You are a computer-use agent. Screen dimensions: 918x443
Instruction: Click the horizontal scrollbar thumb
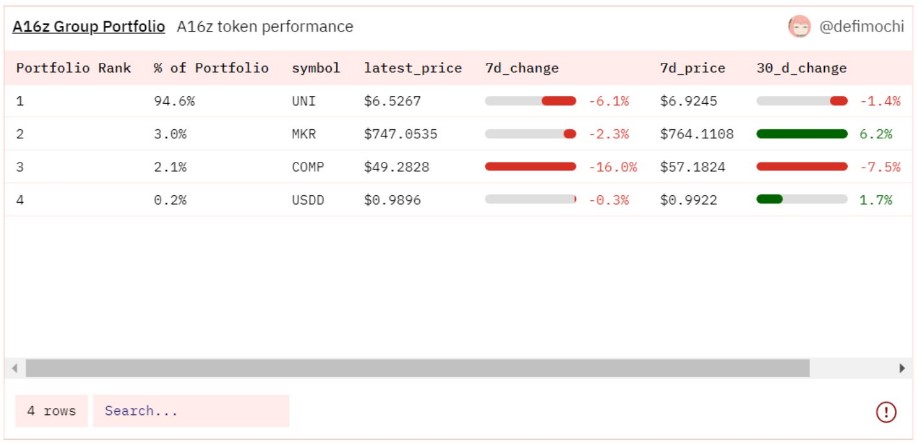(x=417, y=368)
